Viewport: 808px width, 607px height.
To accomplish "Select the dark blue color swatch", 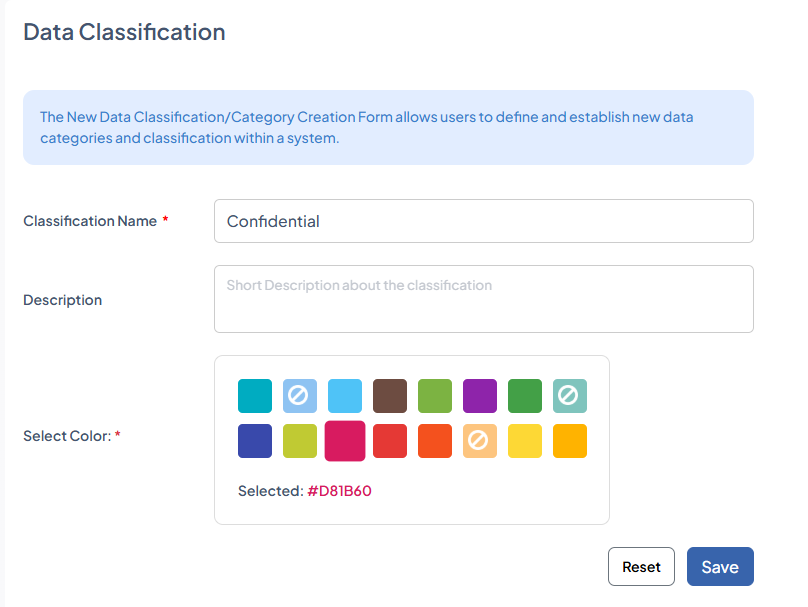I will pyautogui.click(x=255, y=441).
